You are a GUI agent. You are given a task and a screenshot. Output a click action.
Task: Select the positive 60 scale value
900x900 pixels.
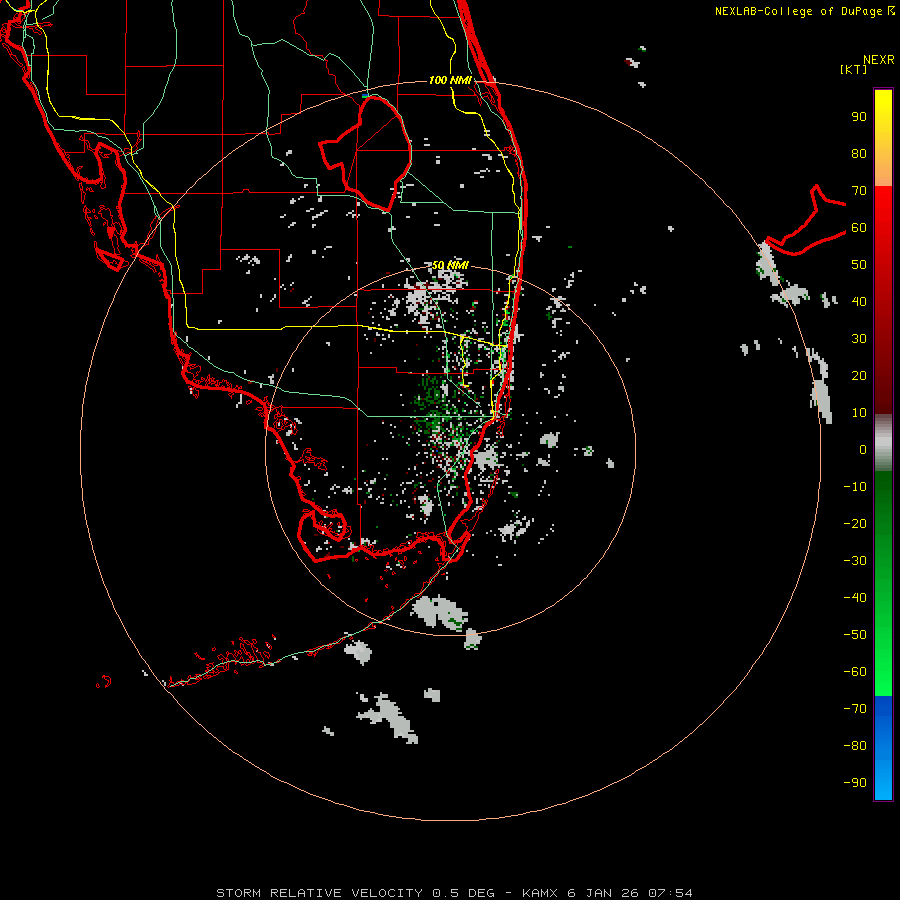click(859, 227)
